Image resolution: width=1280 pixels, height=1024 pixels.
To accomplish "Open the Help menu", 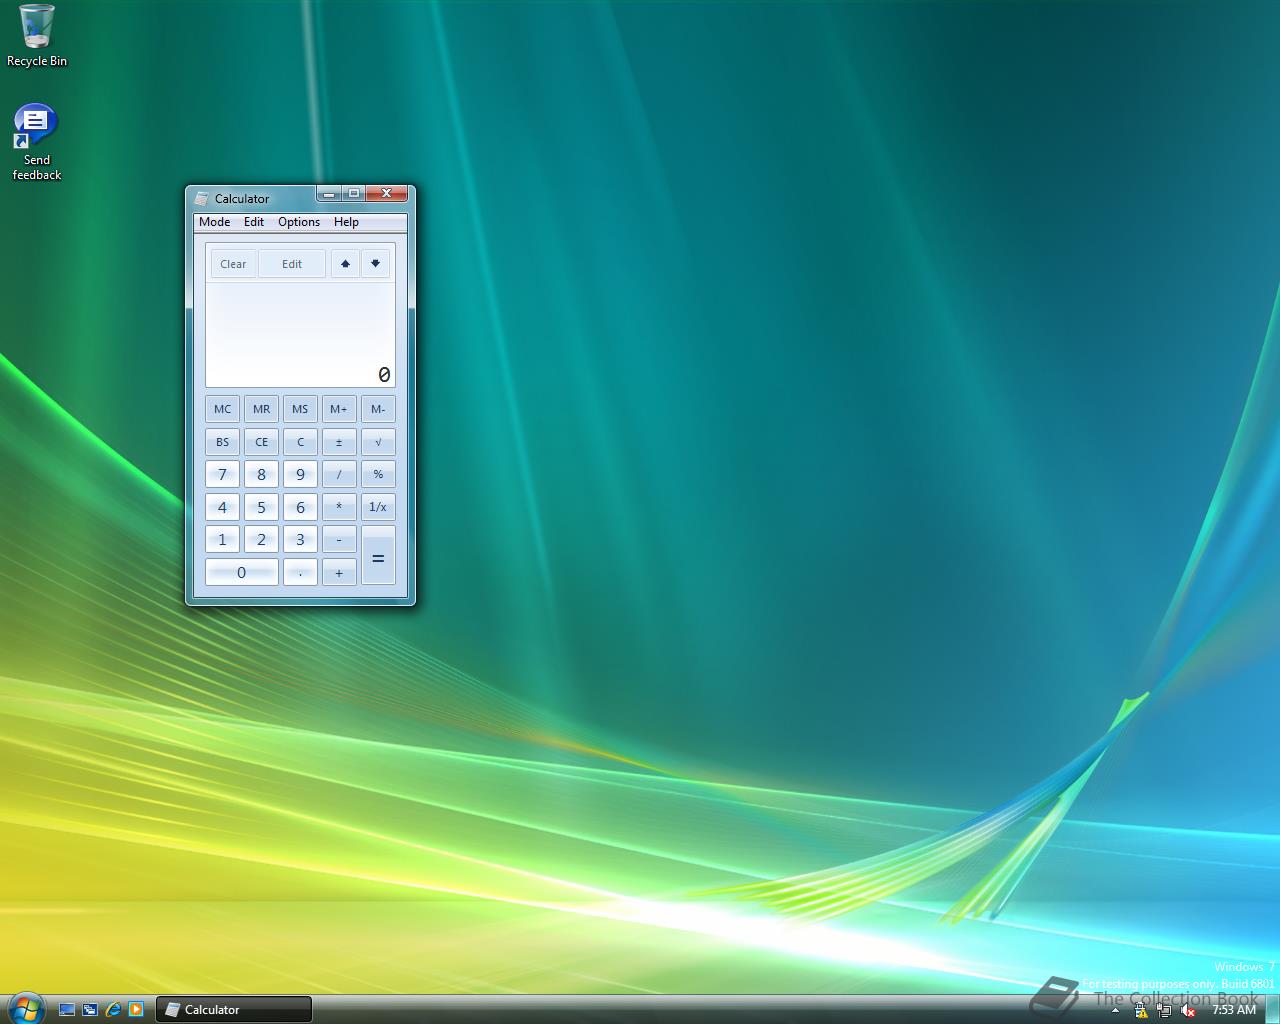I will coord(346,222).
